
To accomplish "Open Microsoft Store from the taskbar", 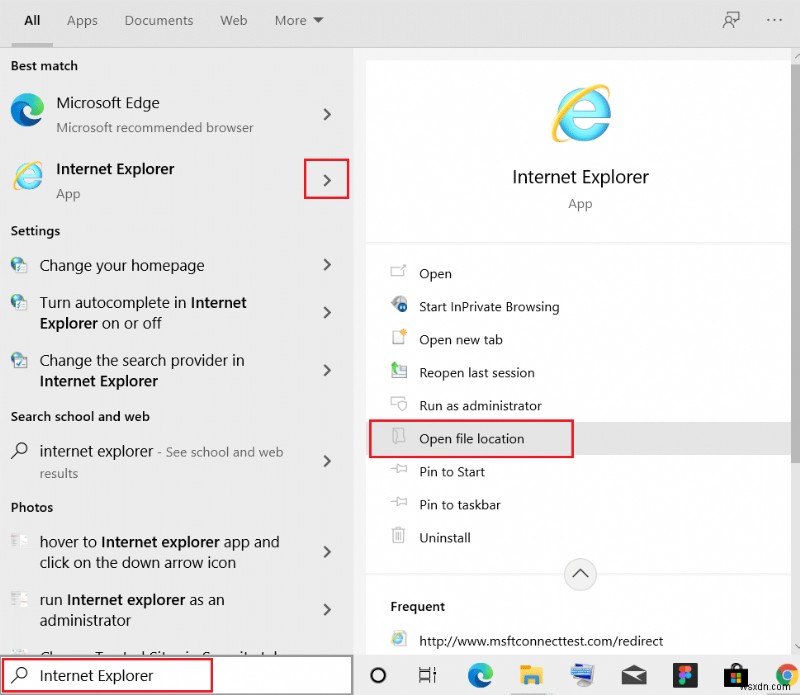I will point(736,676).
